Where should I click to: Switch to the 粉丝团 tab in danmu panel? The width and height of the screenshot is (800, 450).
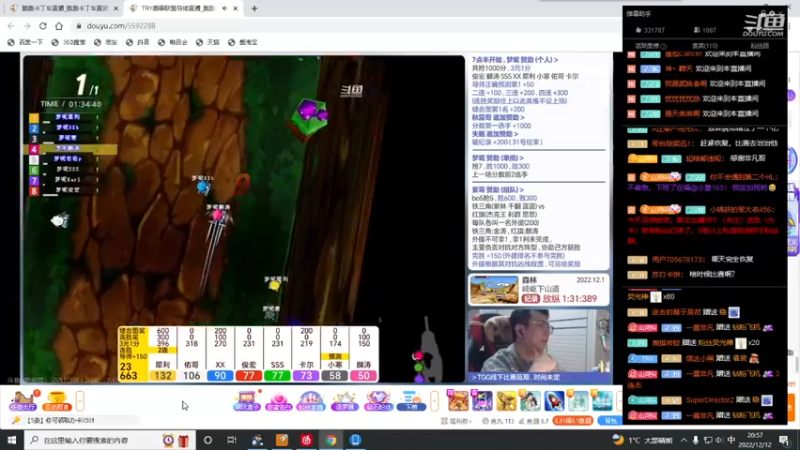point(760,46)
